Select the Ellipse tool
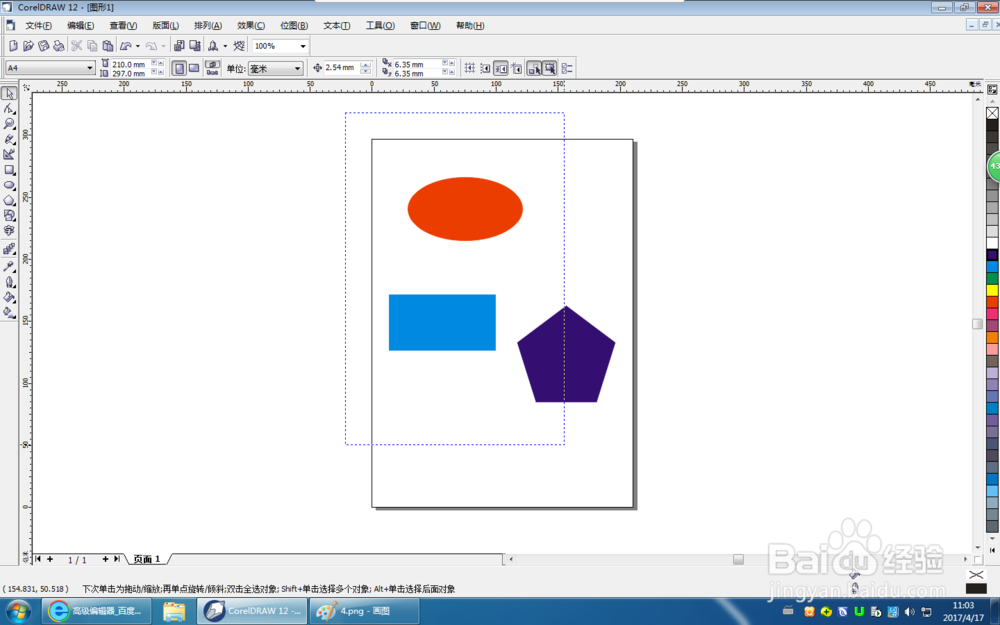This screenshot has width=1000, height=625. coord(9,185)
